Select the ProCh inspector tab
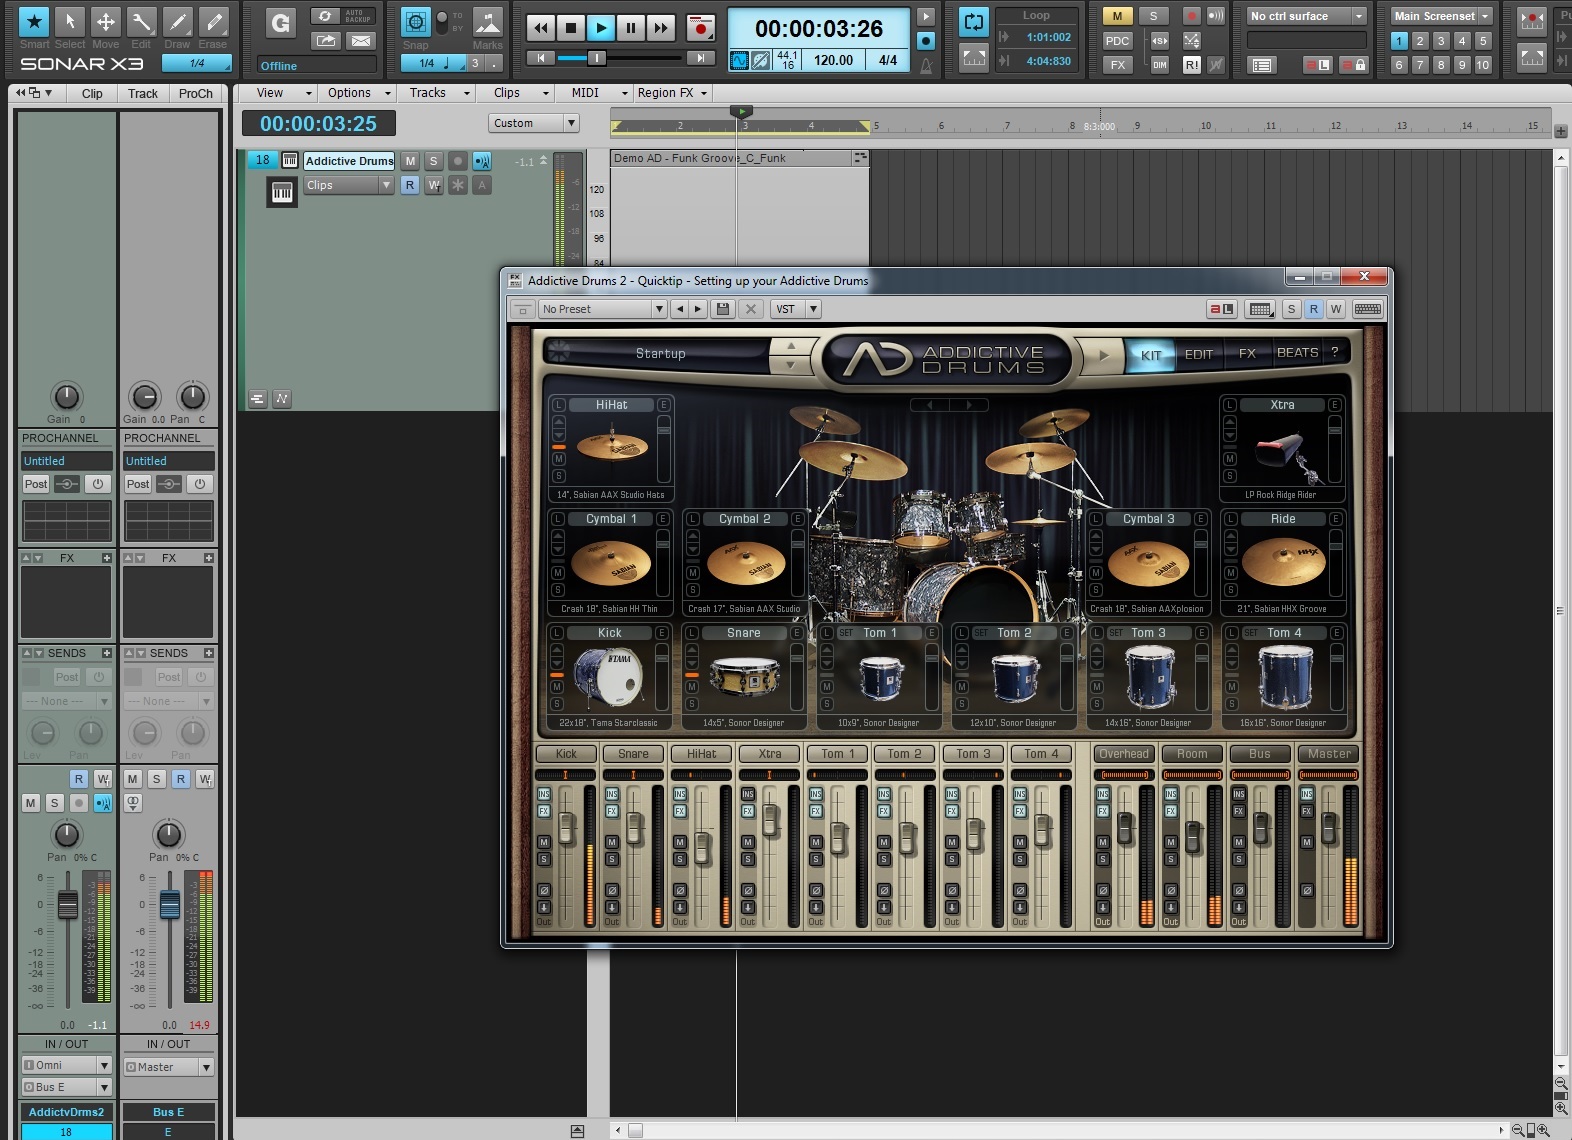Viewport: 1572px width, 1140px height. [x=196, y=93]
